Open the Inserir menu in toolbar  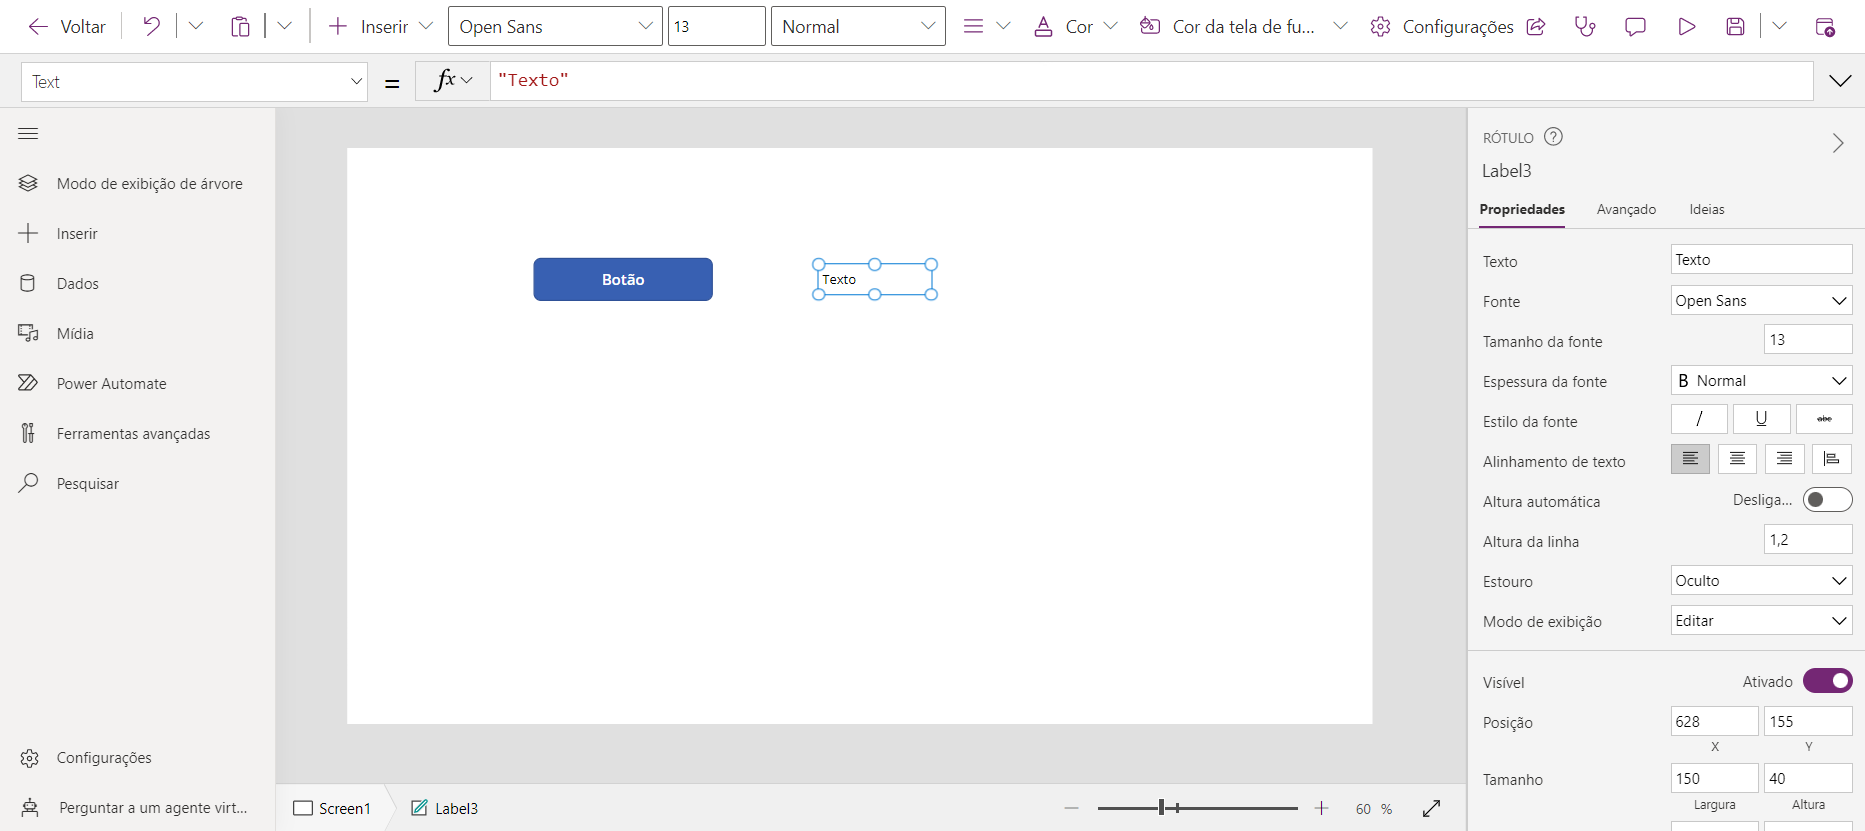pyautogui.click(x=381, y=27)
